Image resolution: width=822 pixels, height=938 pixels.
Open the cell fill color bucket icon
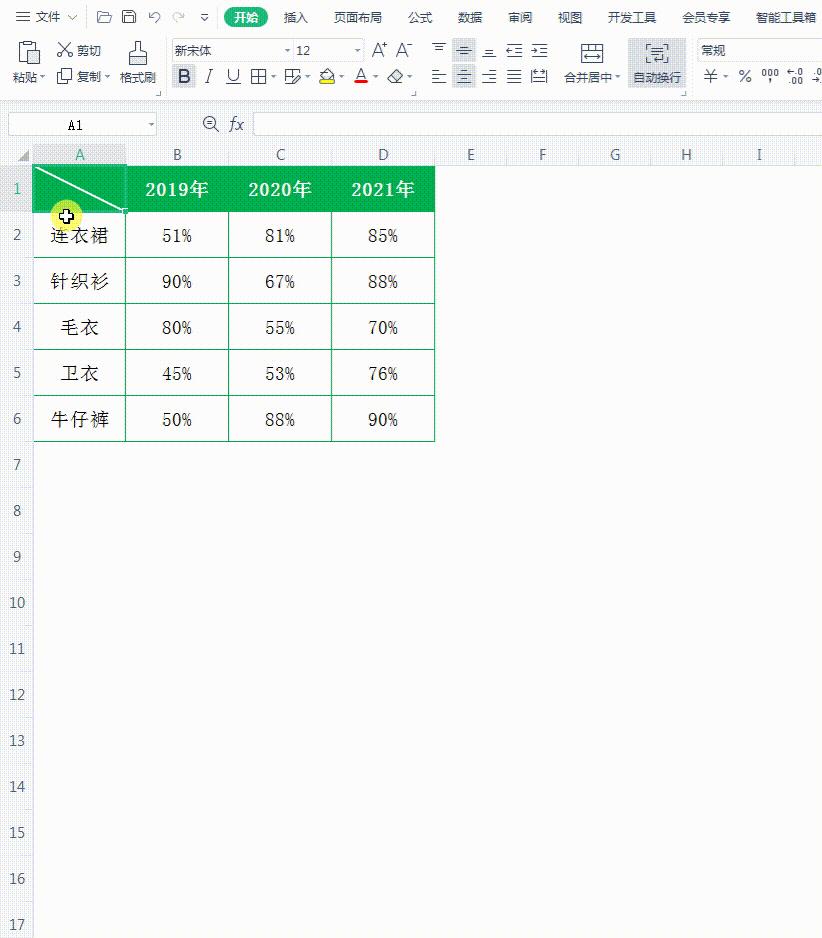tap(326, 76)
